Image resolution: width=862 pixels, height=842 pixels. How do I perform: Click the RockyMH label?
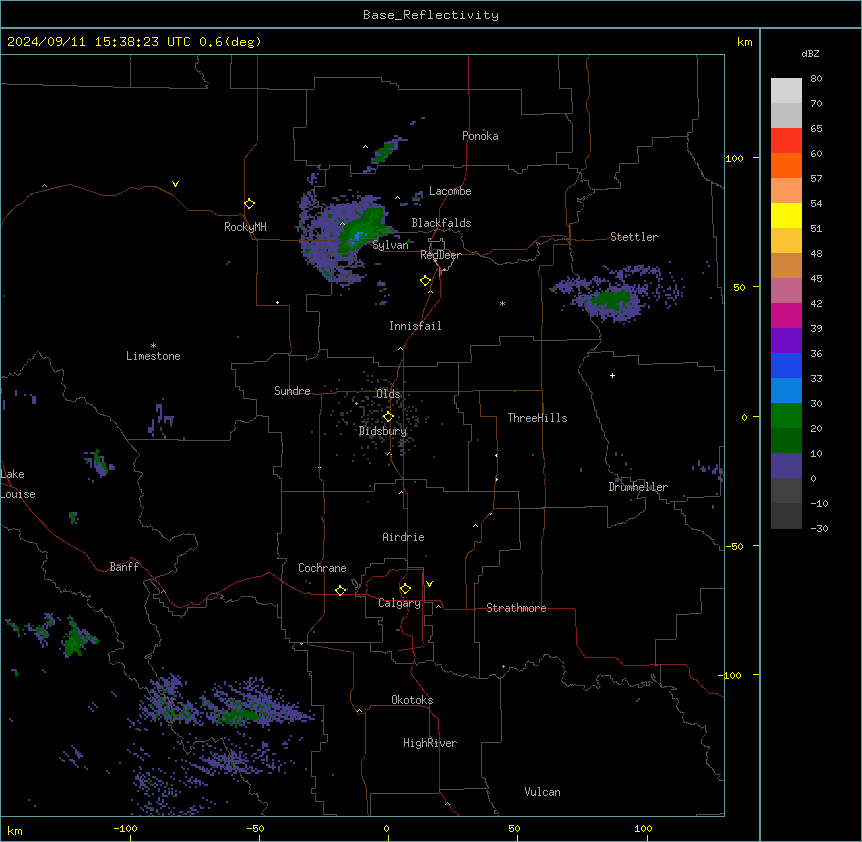click(x=245, y=227)
